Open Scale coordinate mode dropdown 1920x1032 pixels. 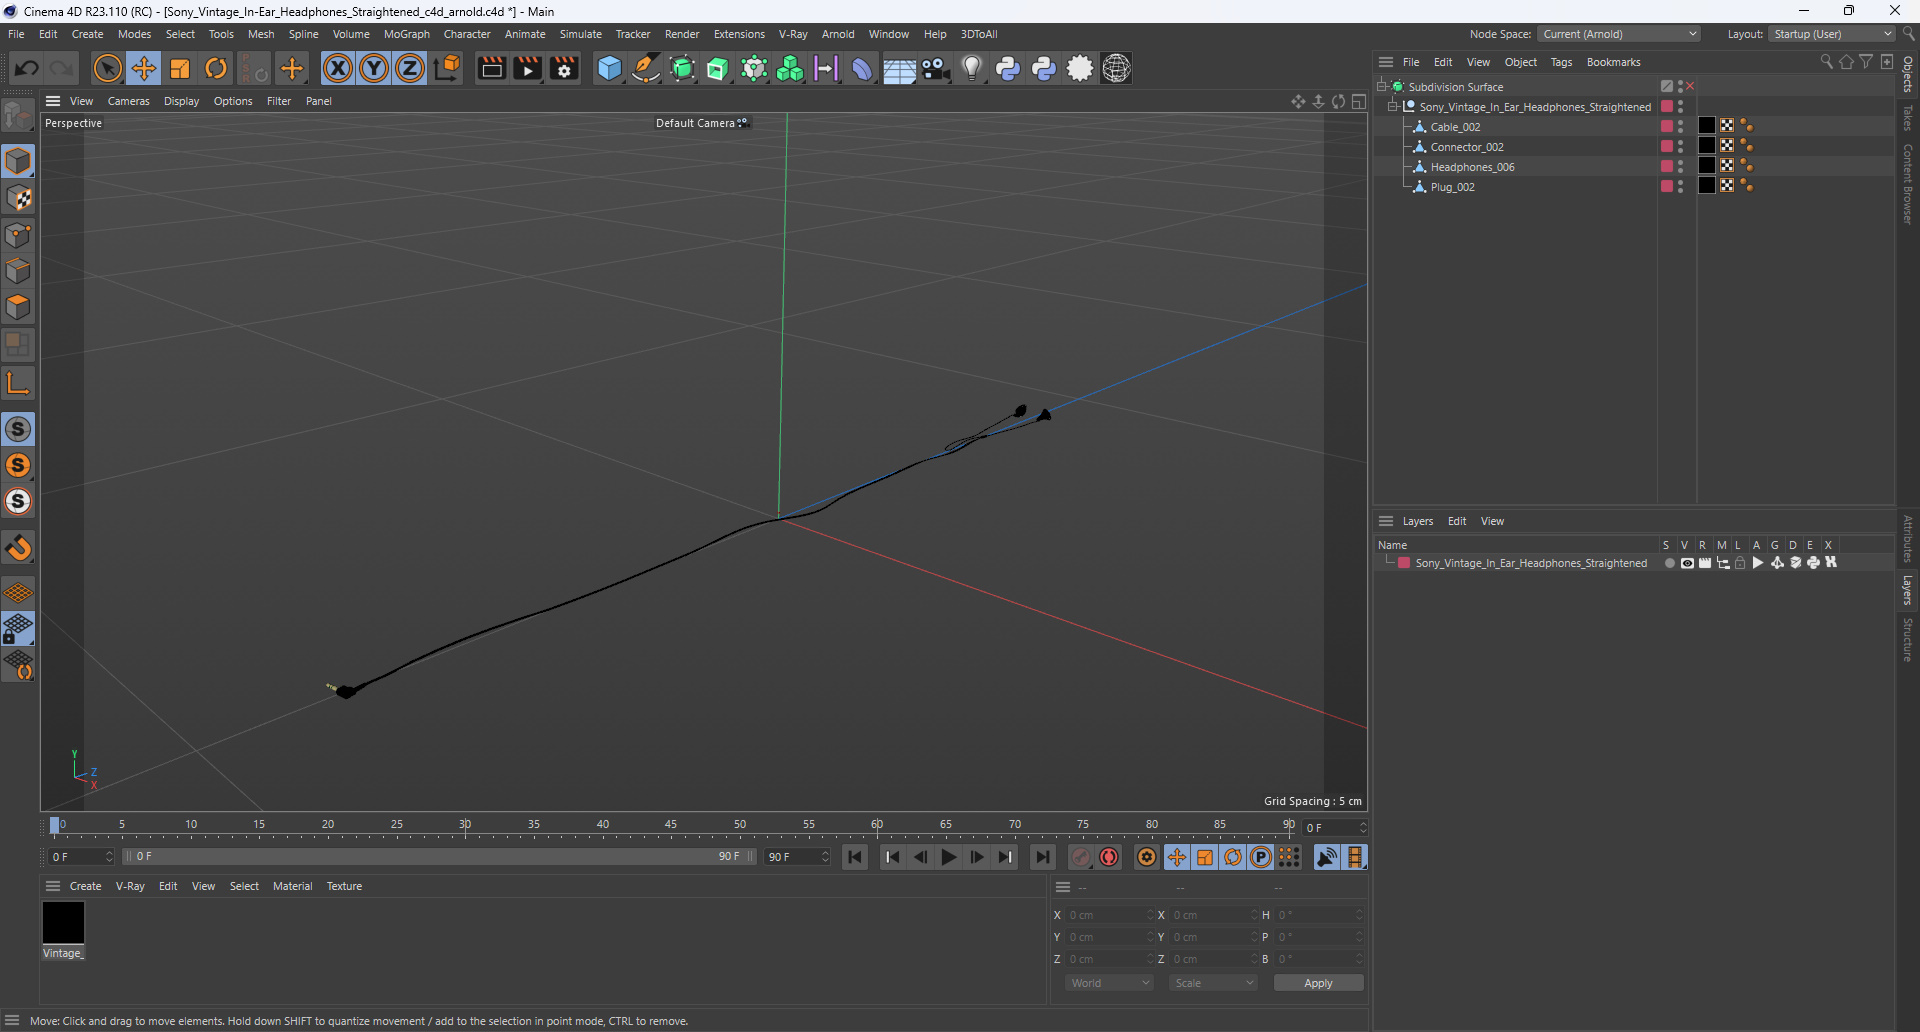(x=1213, y=983)
